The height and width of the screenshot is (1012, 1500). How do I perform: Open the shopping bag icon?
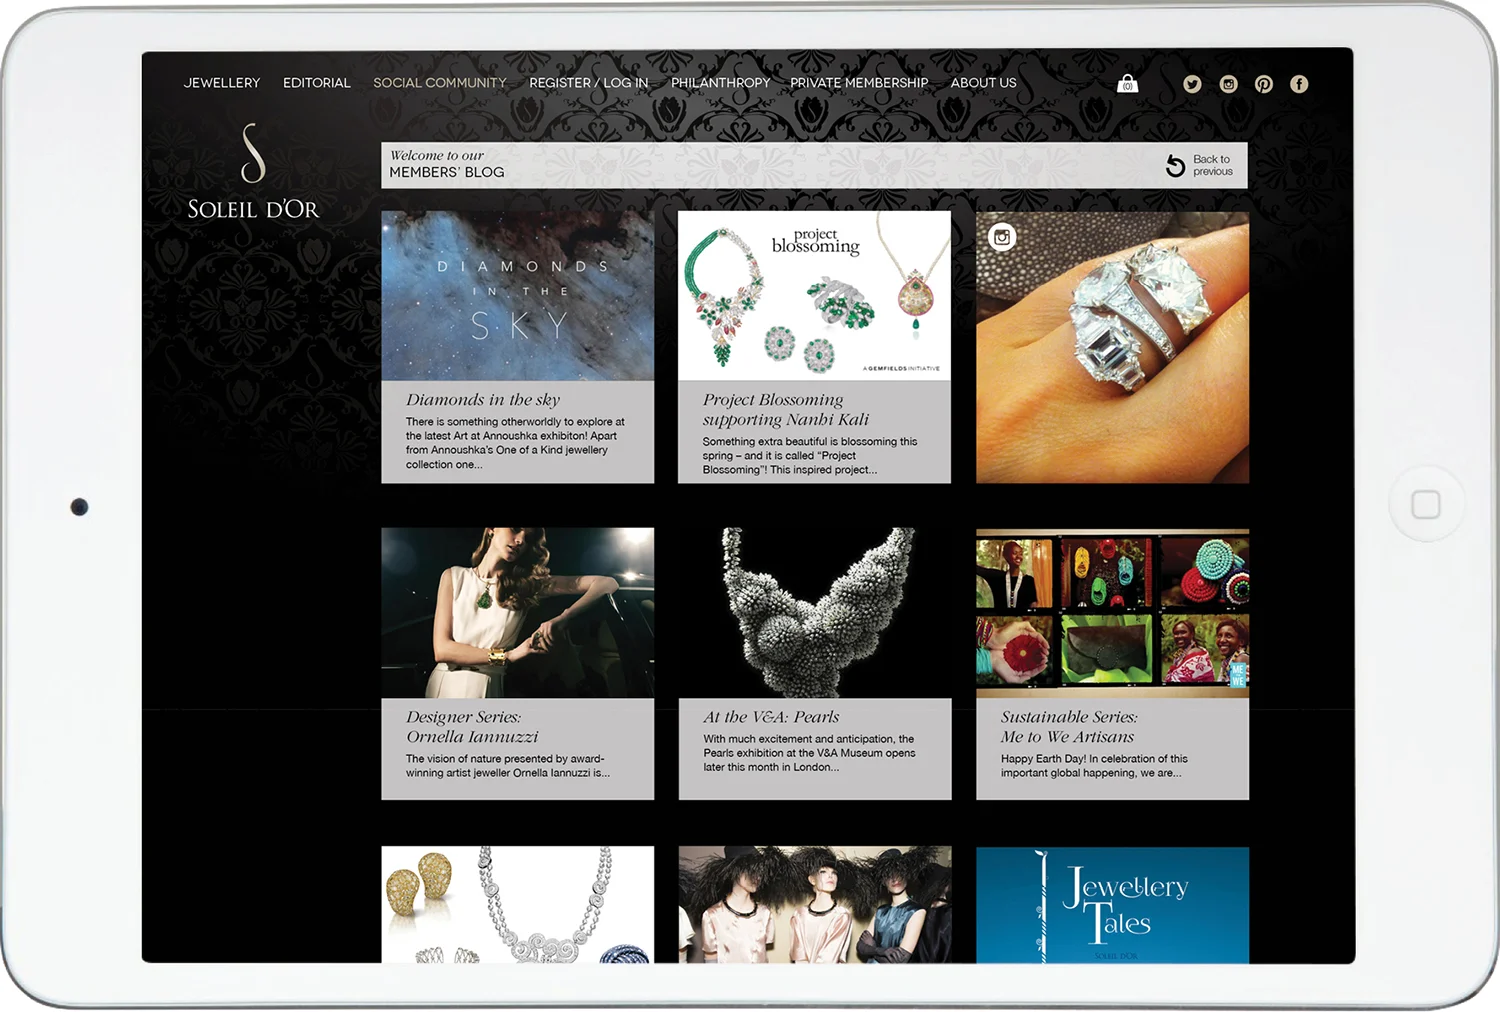click(1128, 84)
